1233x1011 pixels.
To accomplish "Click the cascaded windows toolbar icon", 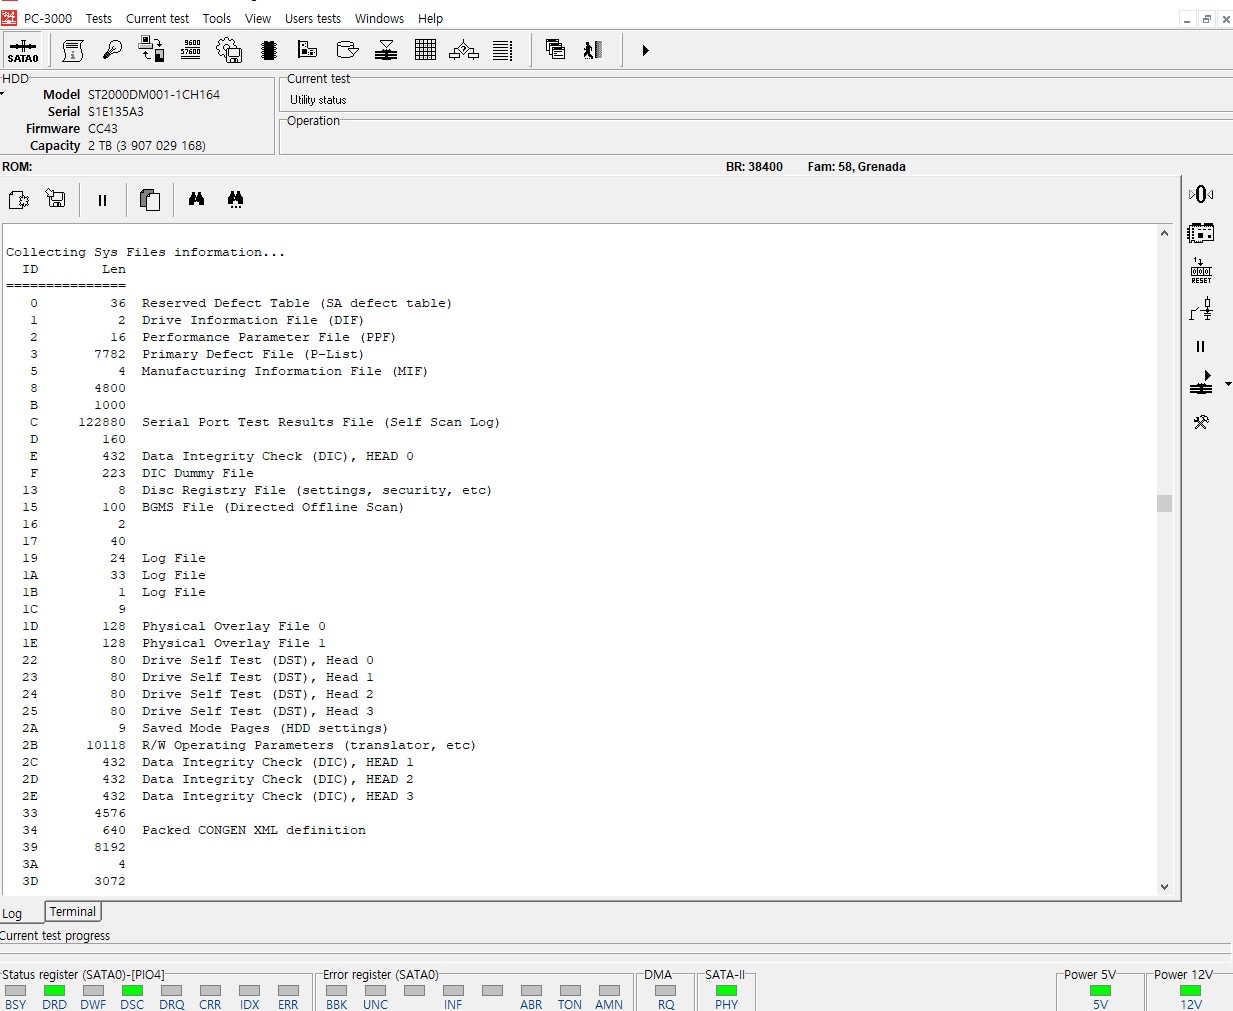I will pyautogui.click(x=555, y=50).
